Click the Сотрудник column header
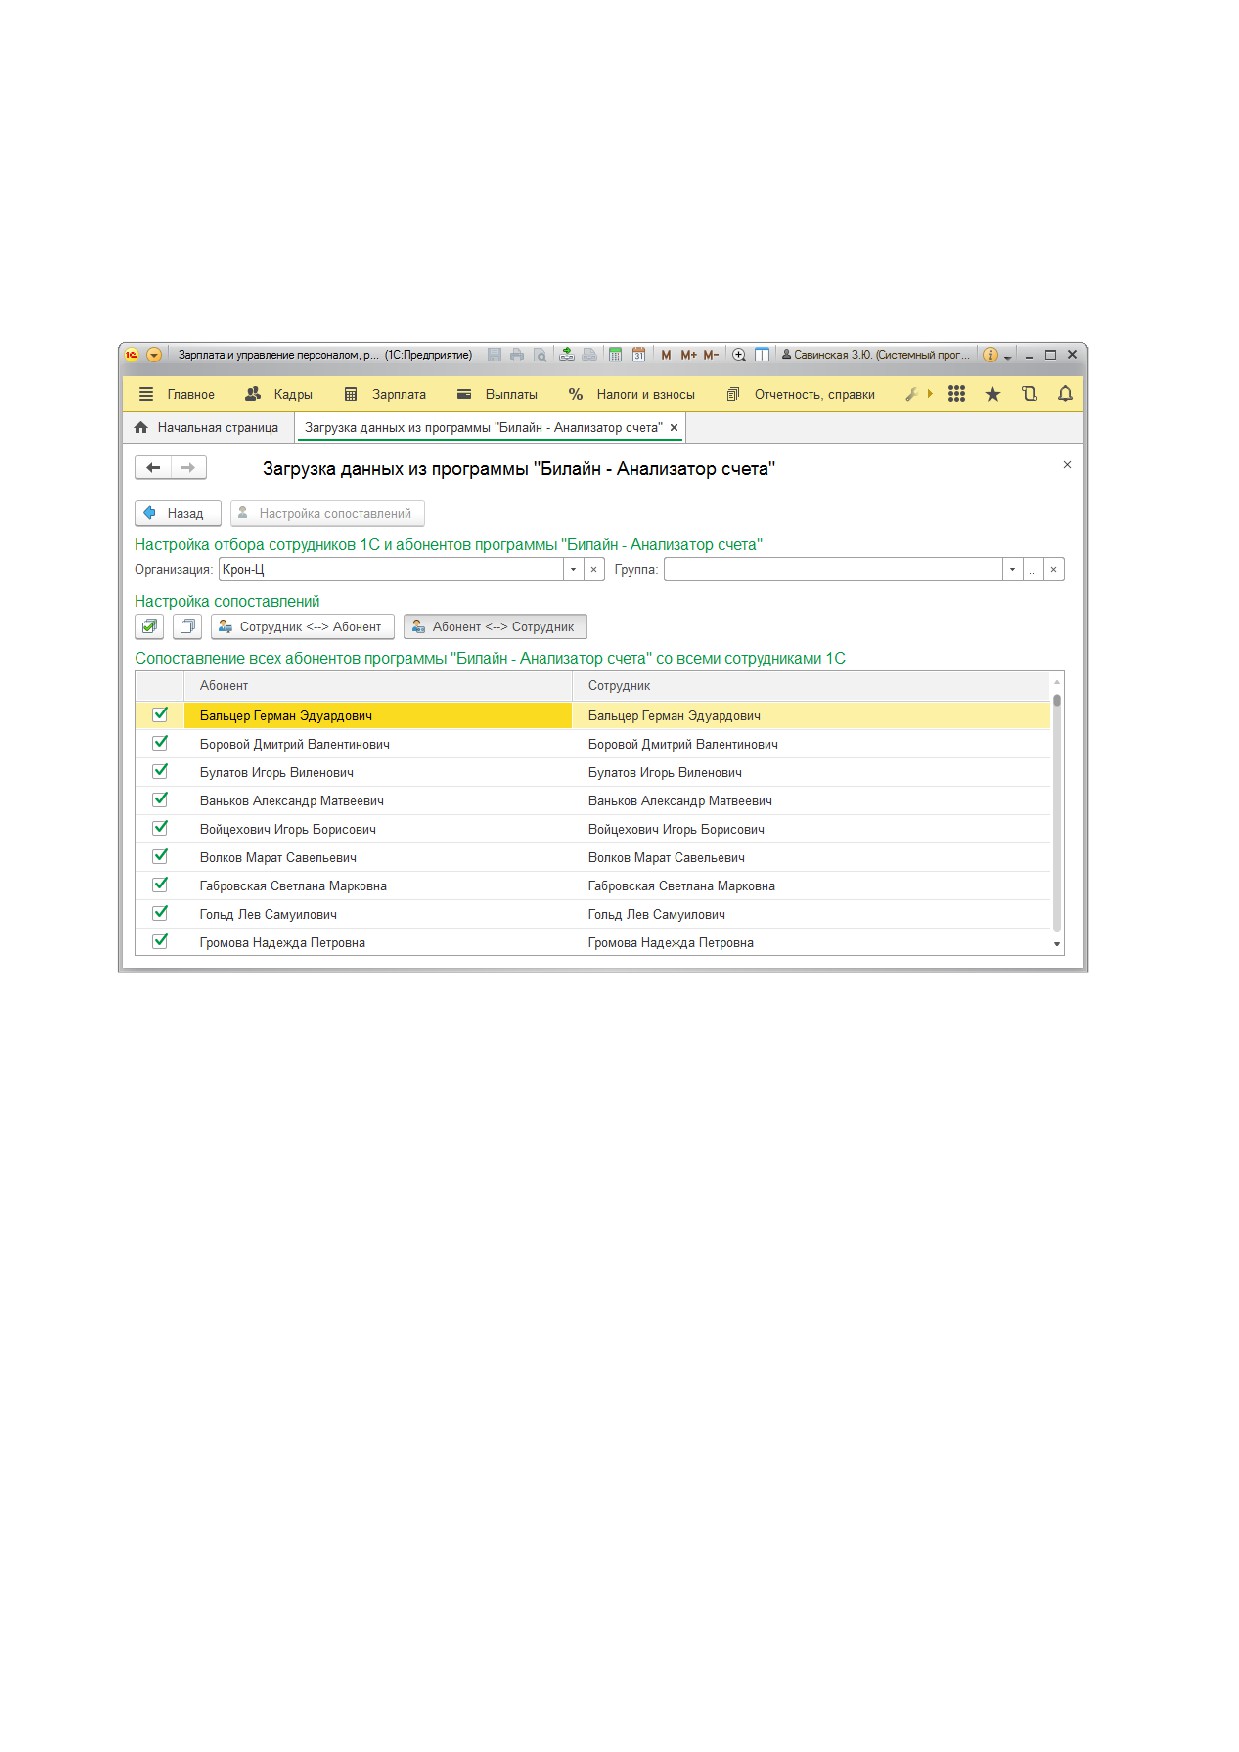The image size is (1239, 1752). [x=811, y=686]
